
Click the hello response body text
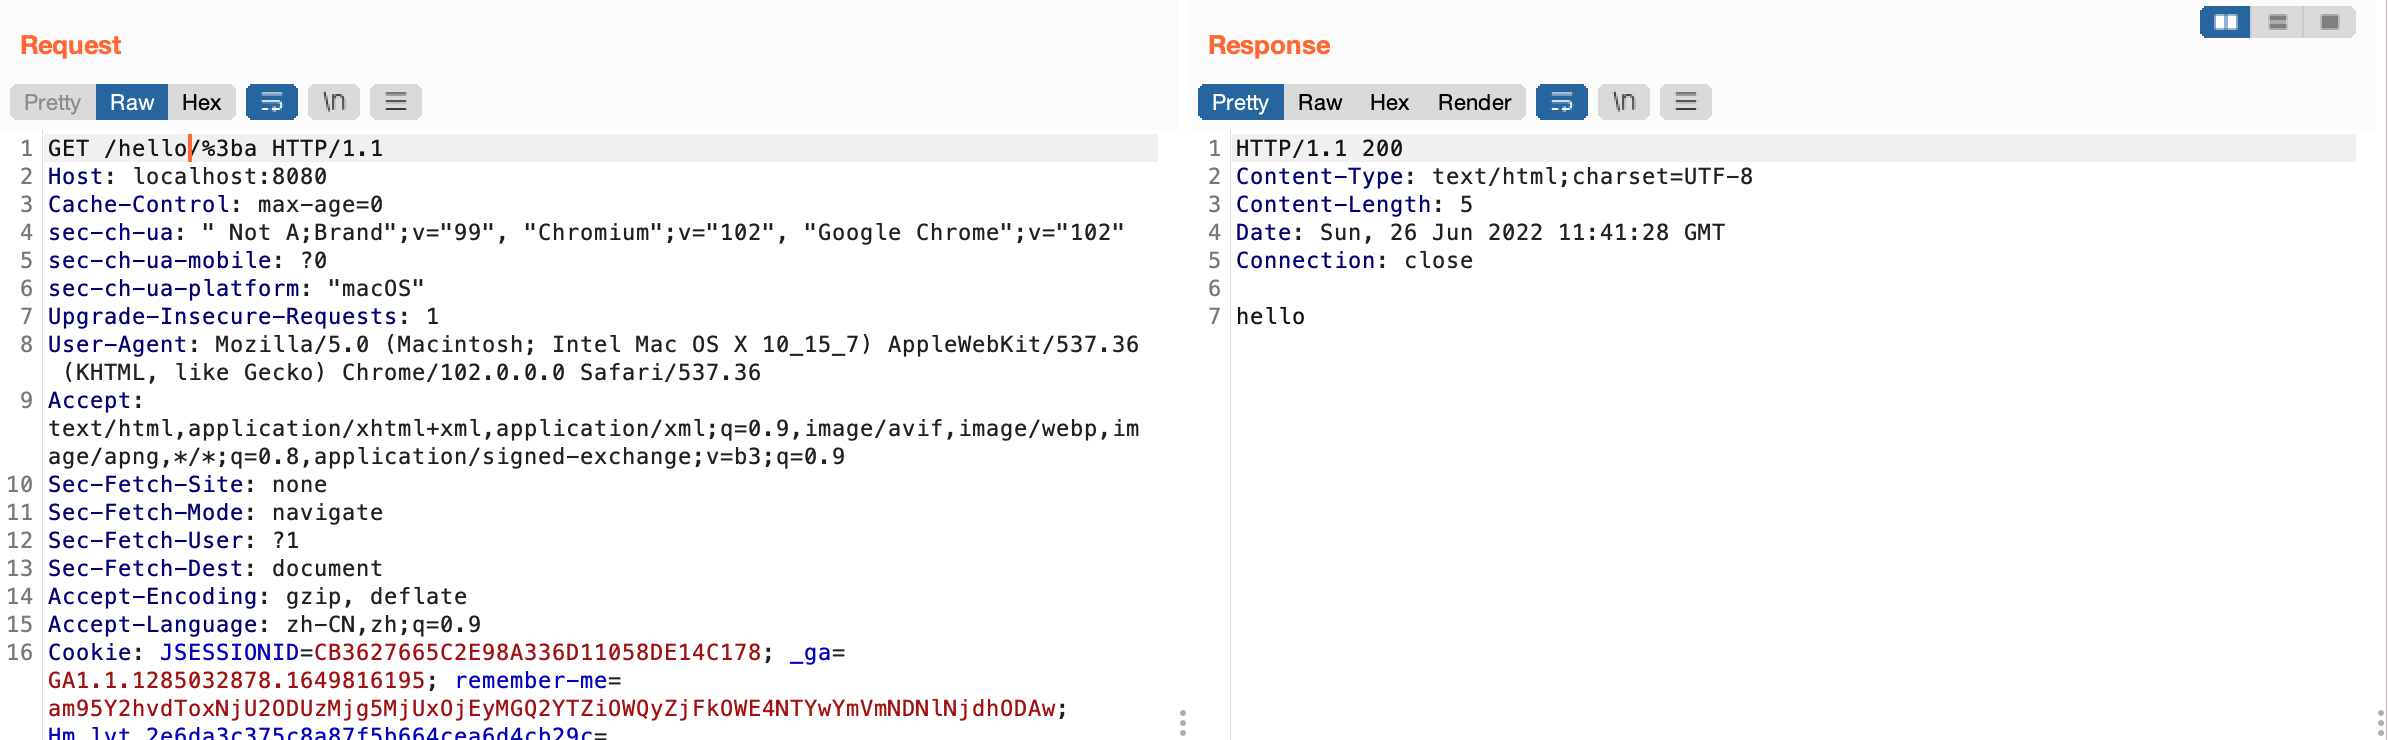[x=1270, y=317]
